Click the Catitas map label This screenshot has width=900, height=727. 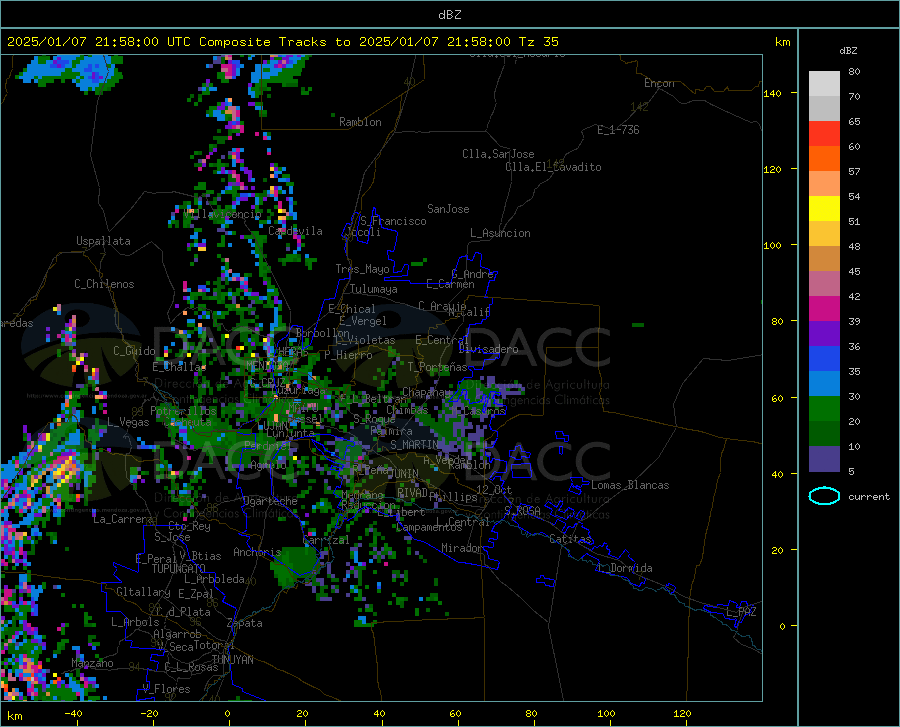[x=571, y=539]
